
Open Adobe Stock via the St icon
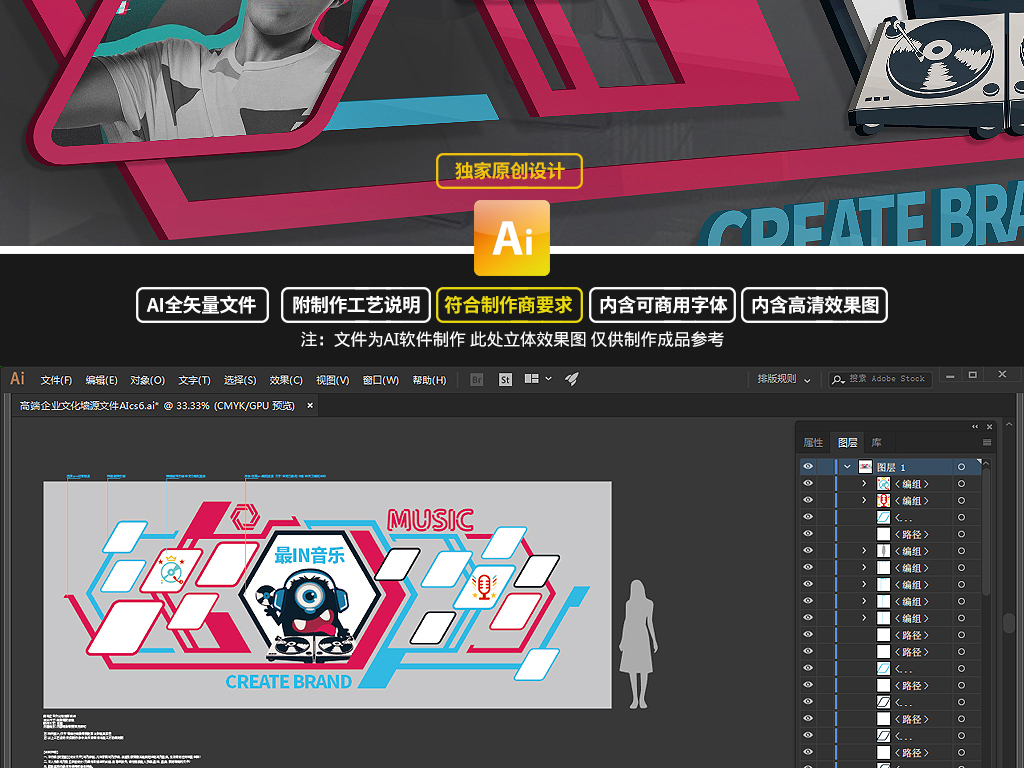(x=505, y=379)
